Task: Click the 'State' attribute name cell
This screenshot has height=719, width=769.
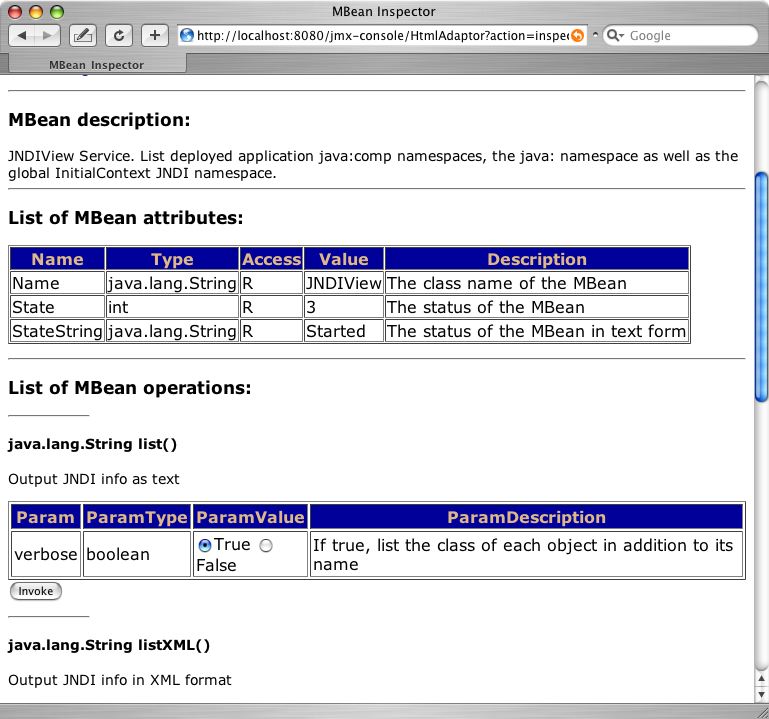Action: 57,307
